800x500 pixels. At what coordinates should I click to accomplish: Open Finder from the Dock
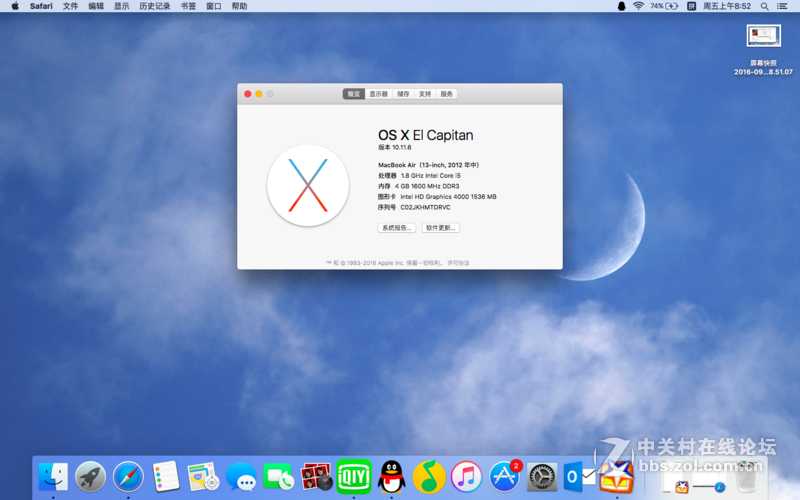[x=54, y=477]
